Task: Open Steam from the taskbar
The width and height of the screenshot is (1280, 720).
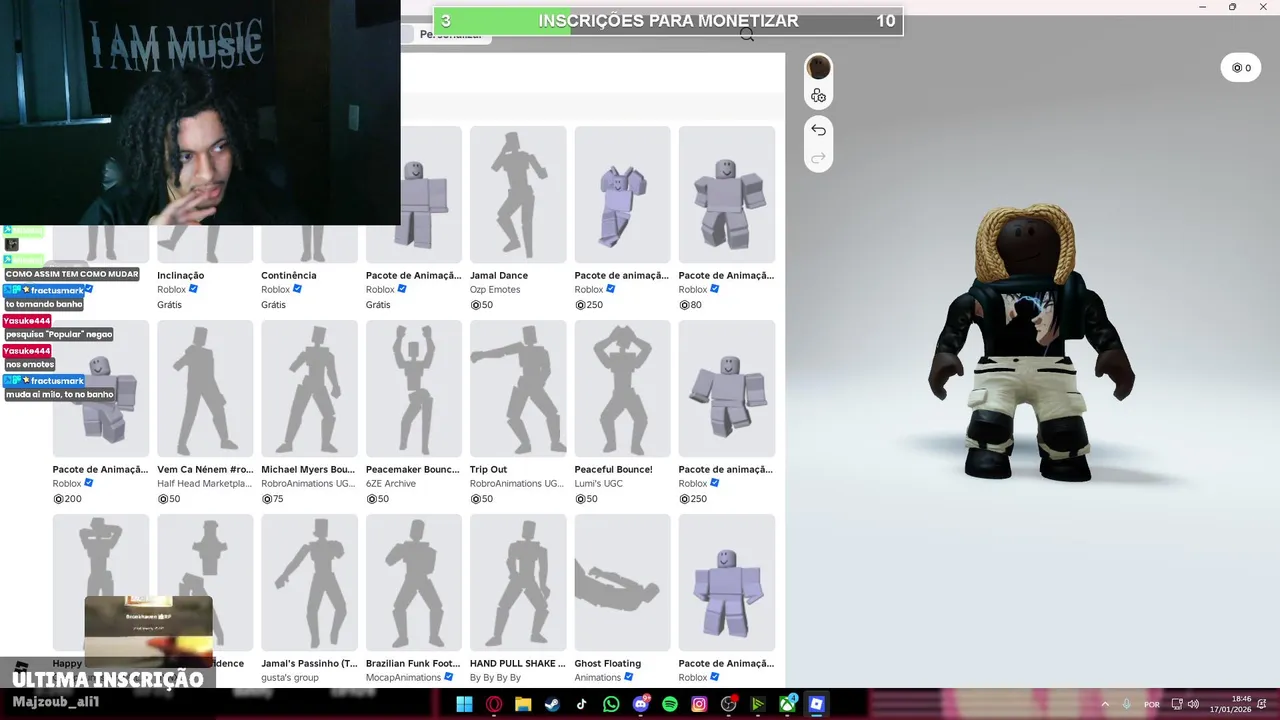Action: coord(552,704)
